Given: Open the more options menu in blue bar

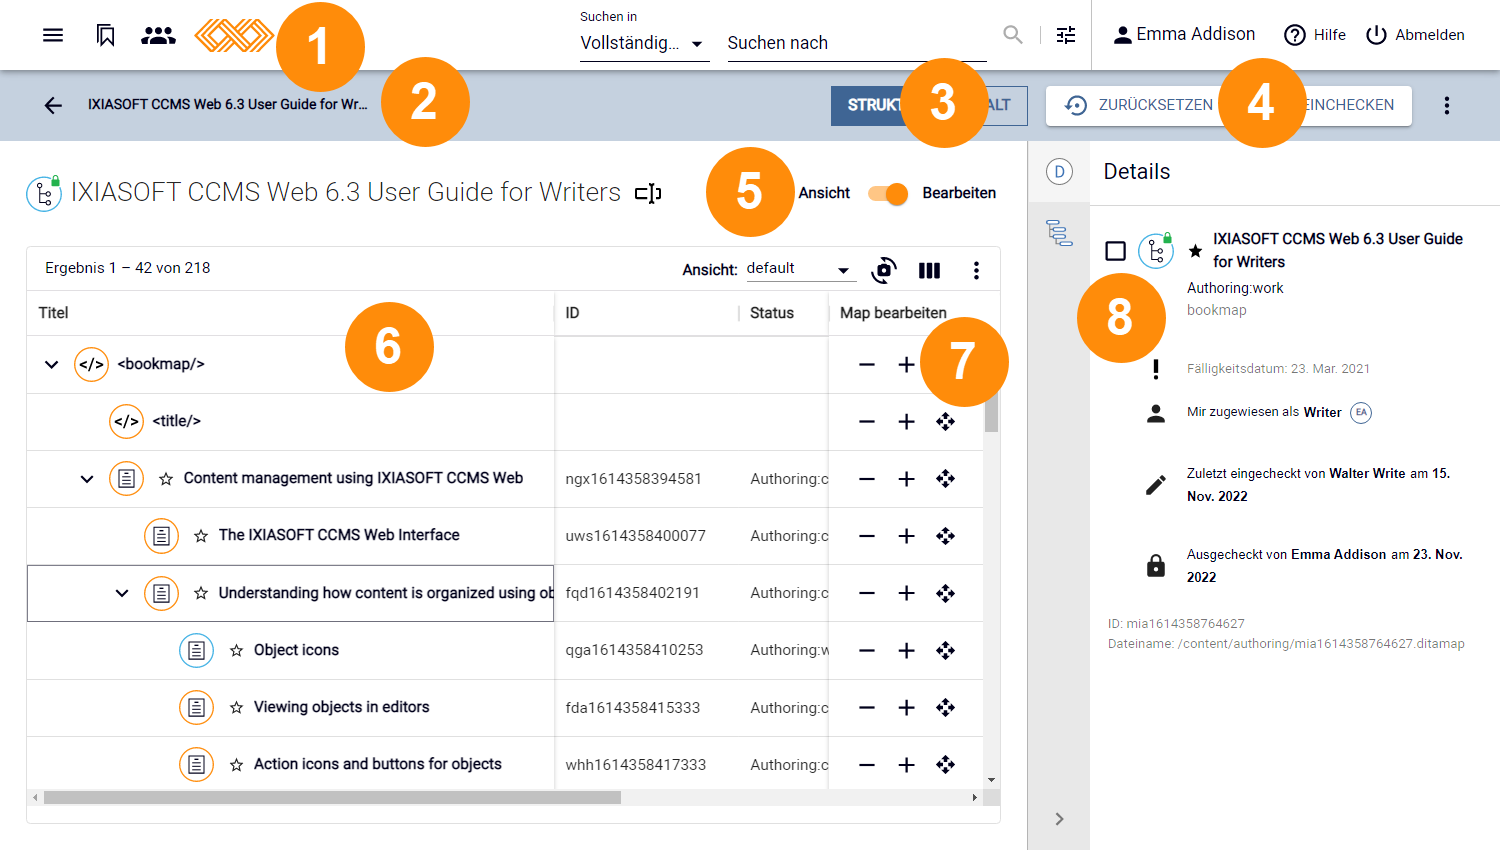Looking at the screenshot, I should click(1446, 105).
